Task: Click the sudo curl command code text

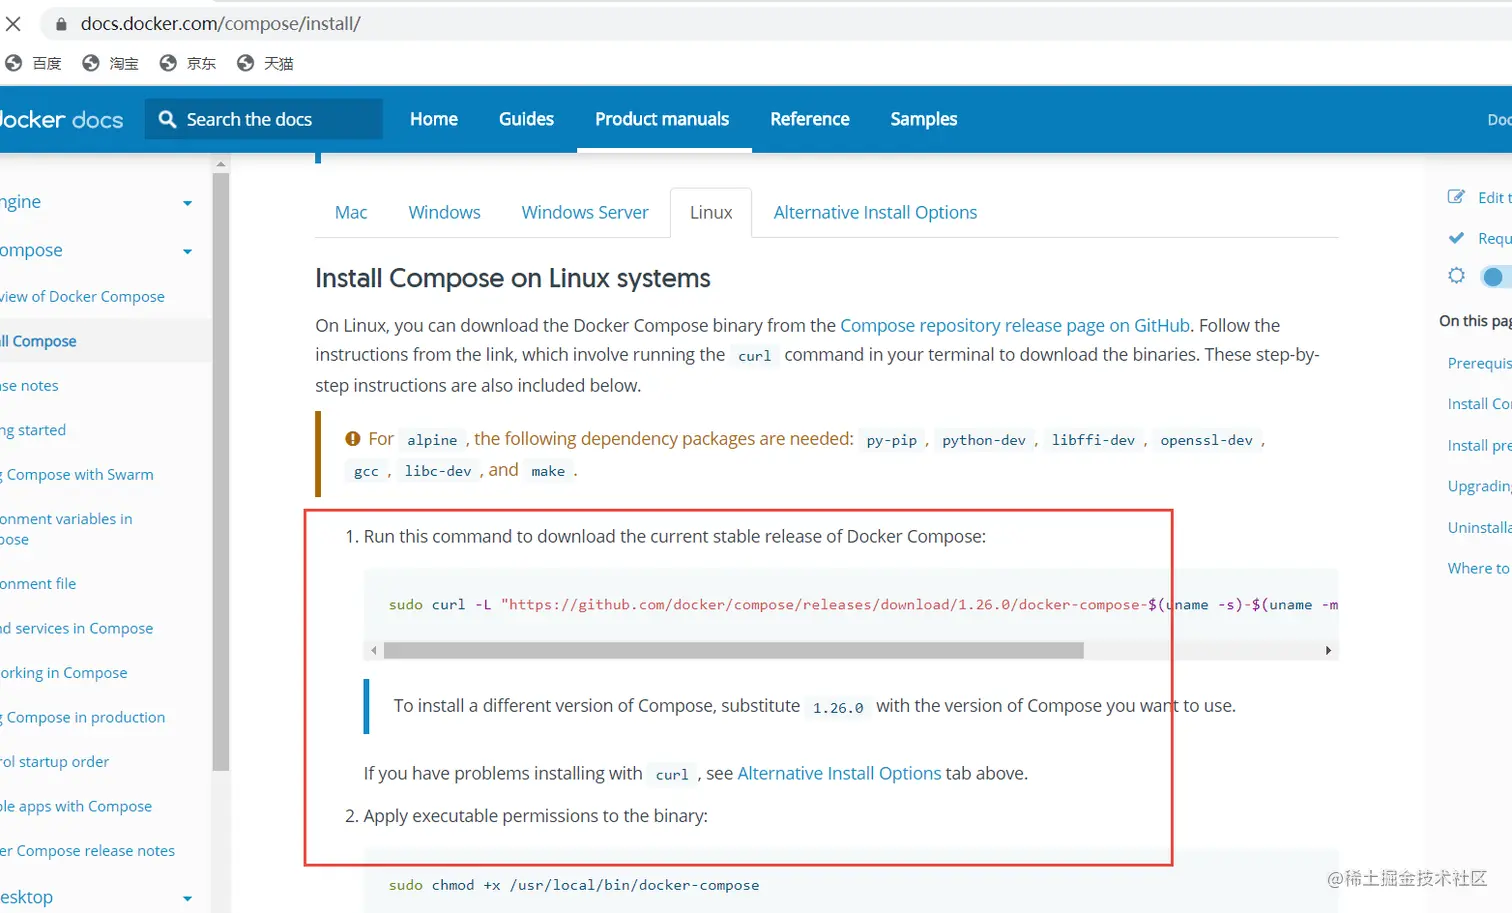Action: (863, 605)
